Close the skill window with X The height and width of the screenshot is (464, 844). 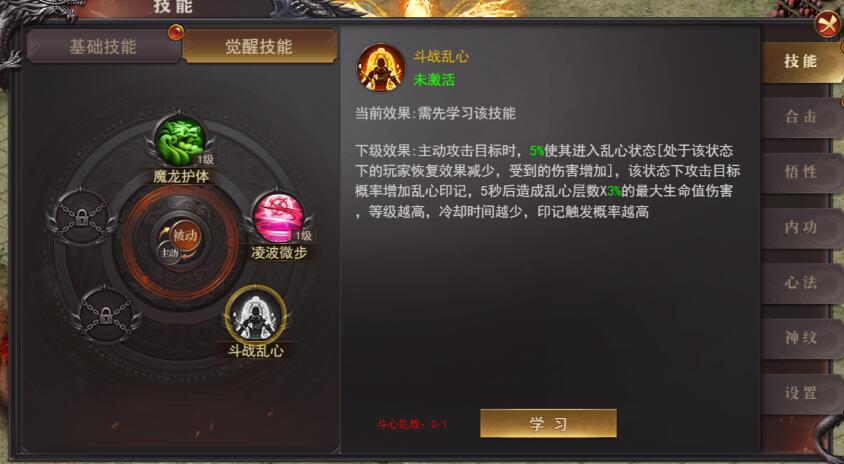click(x=827, y=24)
